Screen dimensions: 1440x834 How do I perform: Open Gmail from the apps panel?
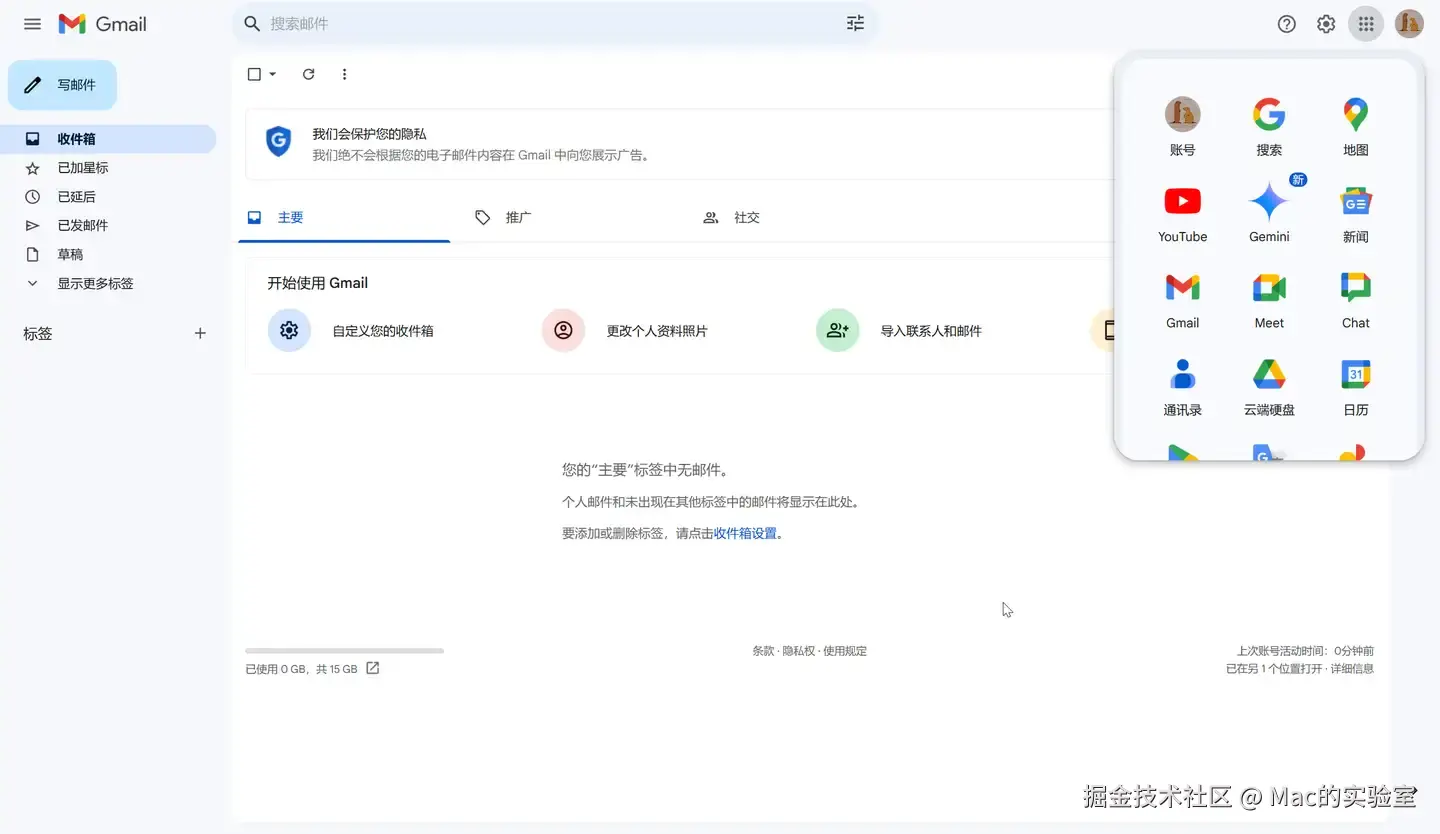point(1182,301)
